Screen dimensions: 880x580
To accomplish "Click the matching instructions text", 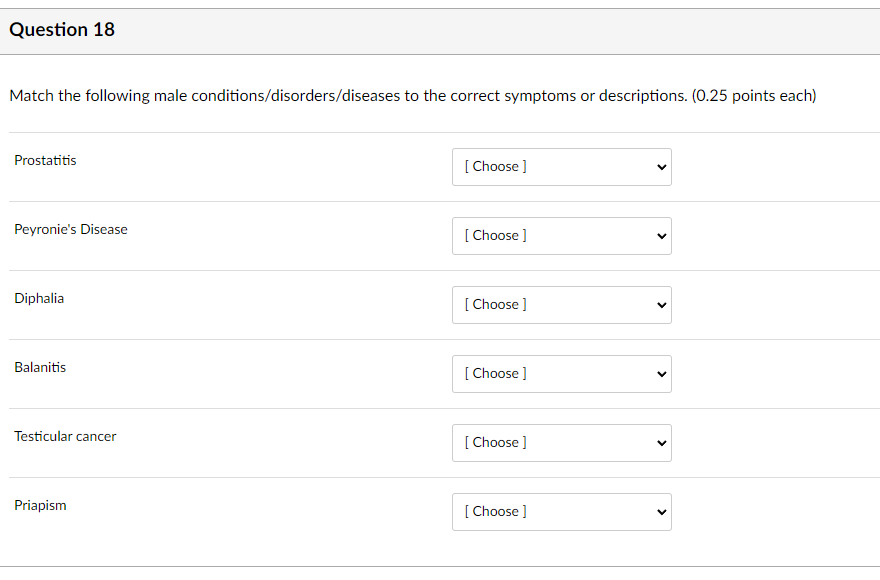I will (412, 96).
